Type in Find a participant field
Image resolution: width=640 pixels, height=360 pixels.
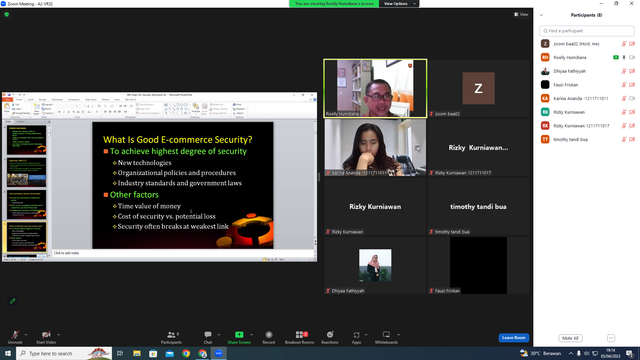(587, 31)
